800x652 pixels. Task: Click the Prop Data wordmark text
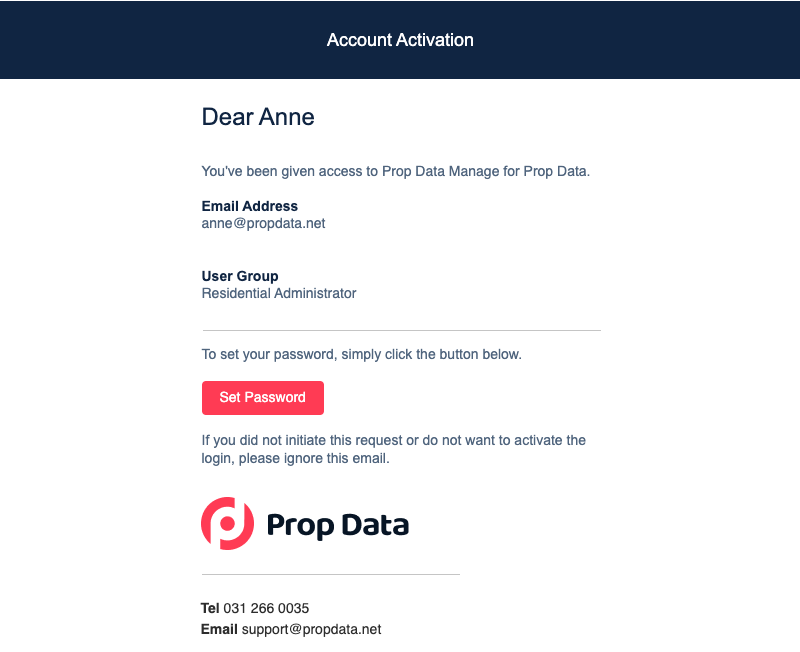338,524
